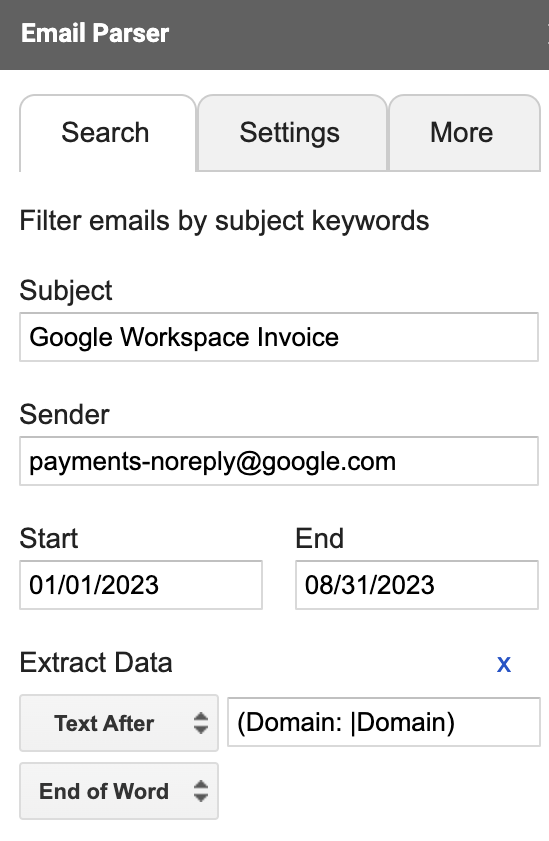
Task: Click the Extract Data heading
Action: [96, 662]
